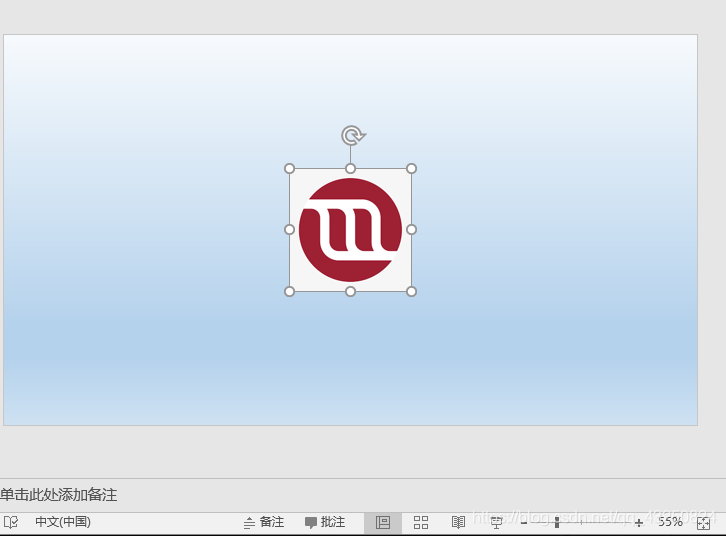Screen dimensions: 726x536
Task: Fit slide to current window
Action: pos(703,523)
